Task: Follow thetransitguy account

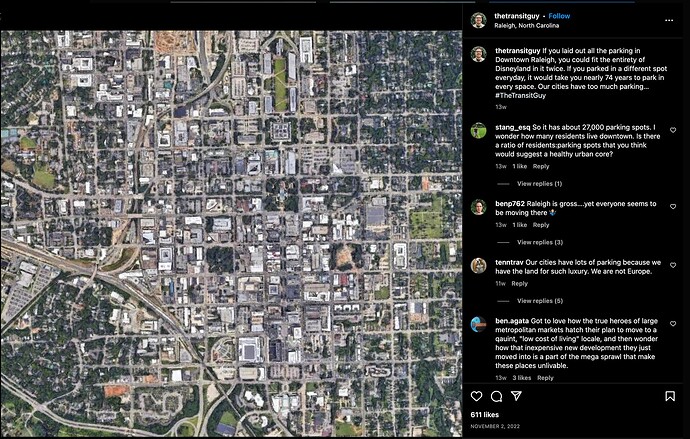Action: [559, 16]
